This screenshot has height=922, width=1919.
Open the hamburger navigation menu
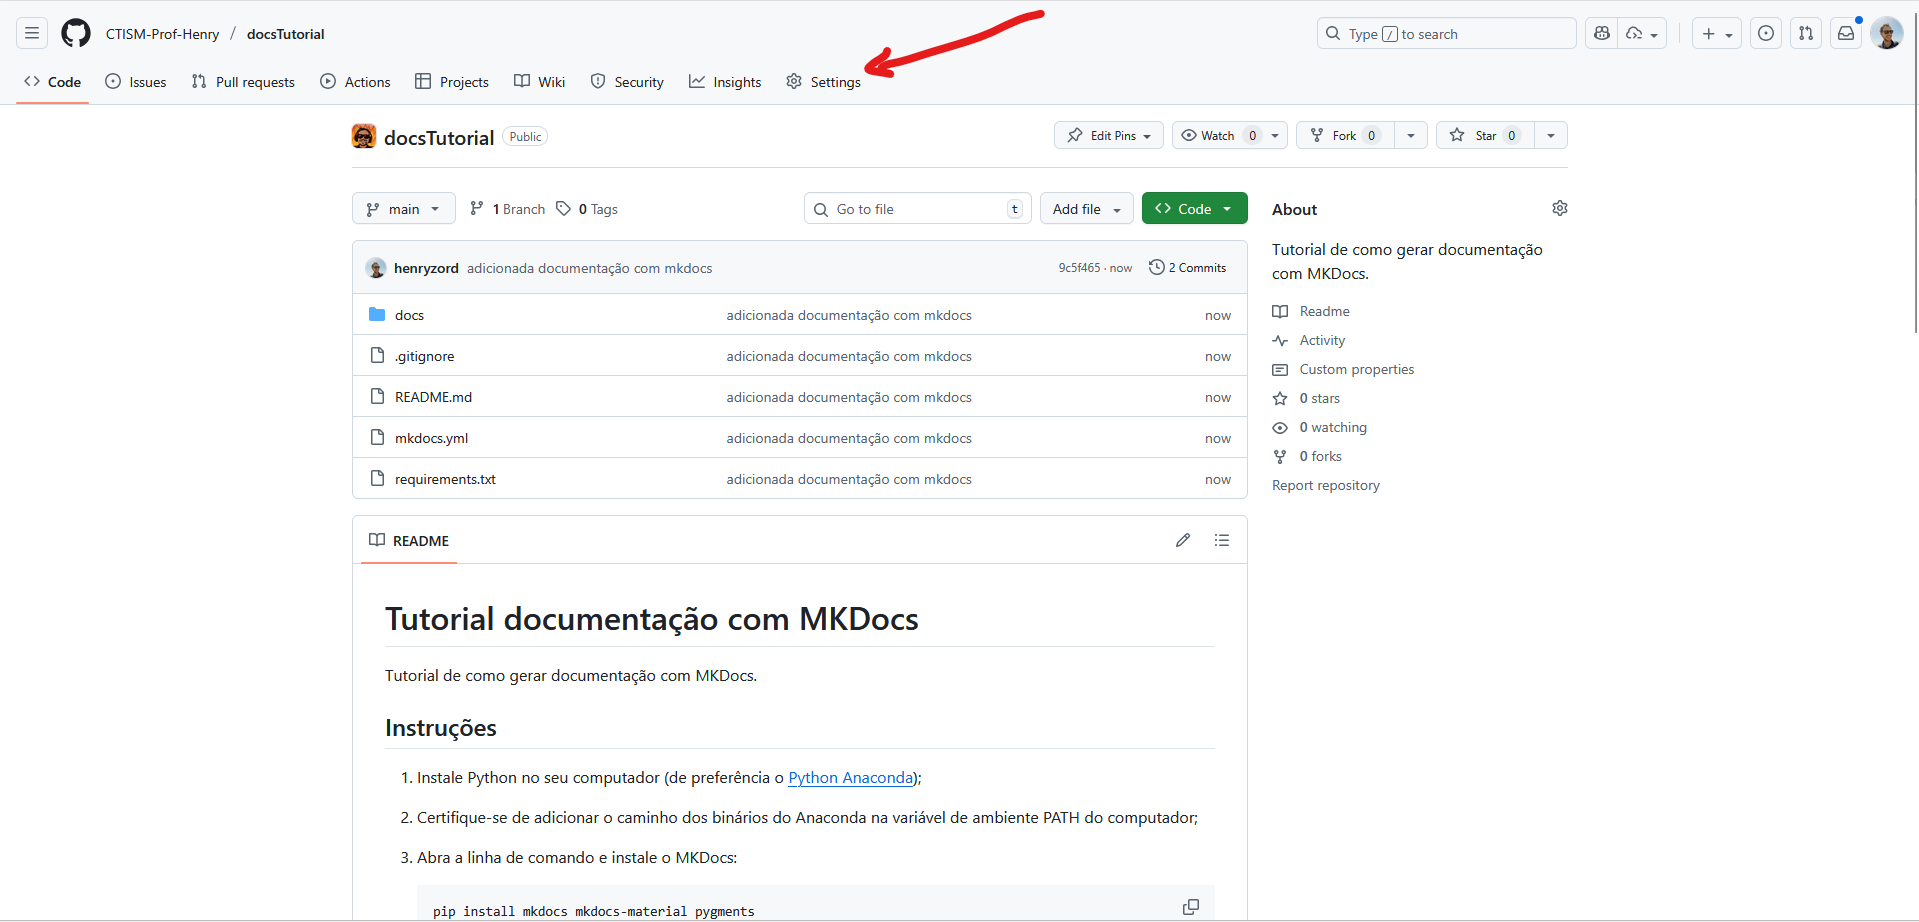point(32,33)
